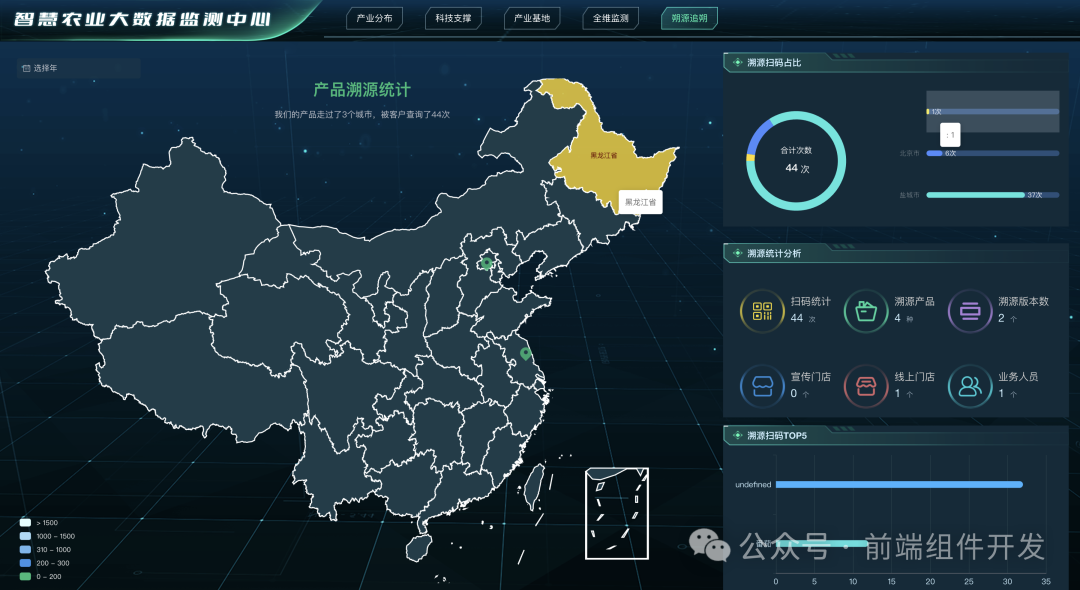1080x590 pixels.
Task: Click the 溯源产品 basket icon
Action: pyautogui.click(x=865, y=311)
